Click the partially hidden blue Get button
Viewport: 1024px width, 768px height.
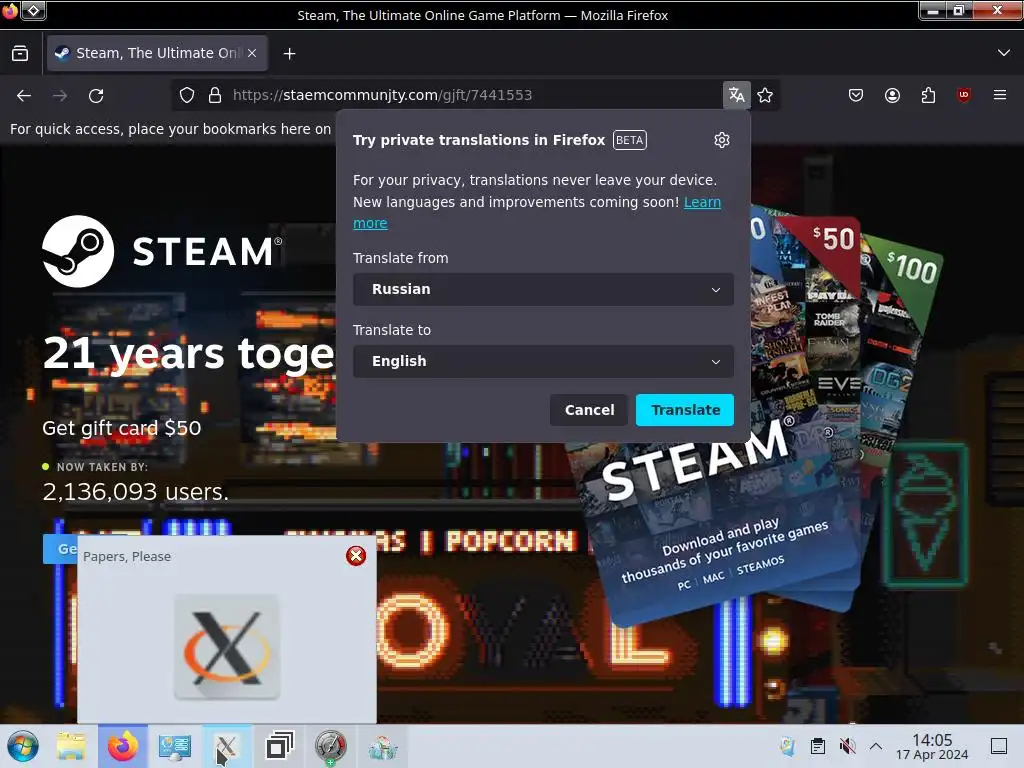60,549
